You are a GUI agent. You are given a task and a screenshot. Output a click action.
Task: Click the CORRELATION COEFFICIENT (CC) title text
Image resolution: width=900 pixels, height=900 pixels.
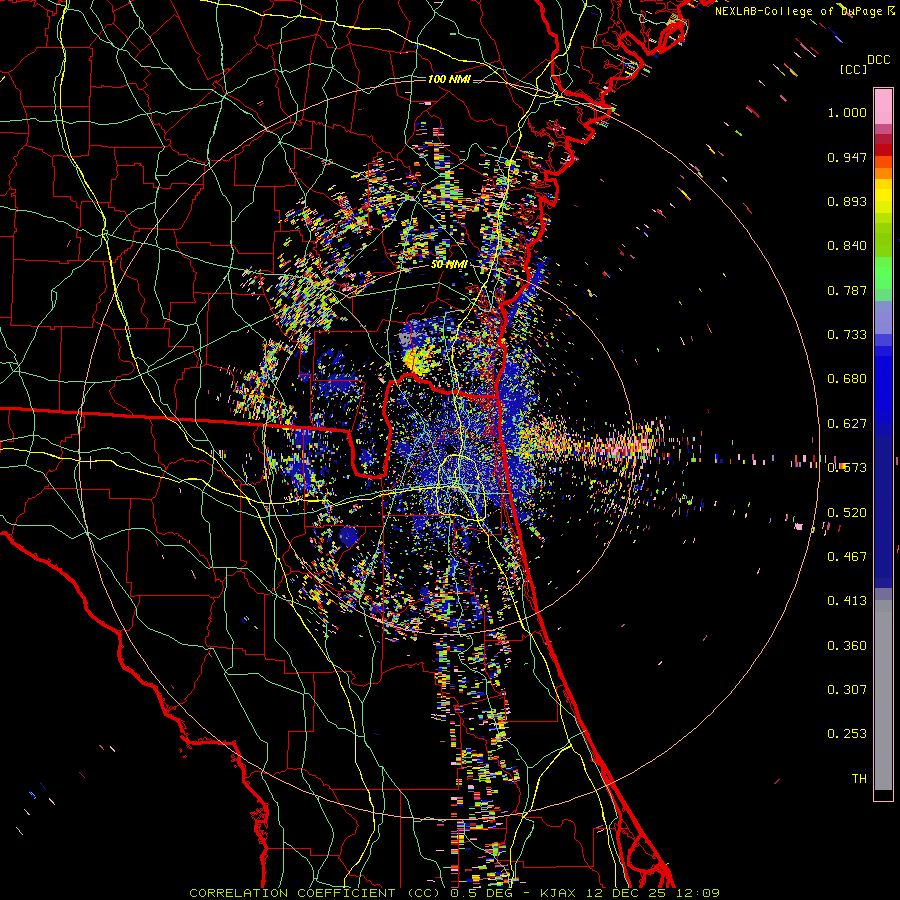(x=314, y=893)
